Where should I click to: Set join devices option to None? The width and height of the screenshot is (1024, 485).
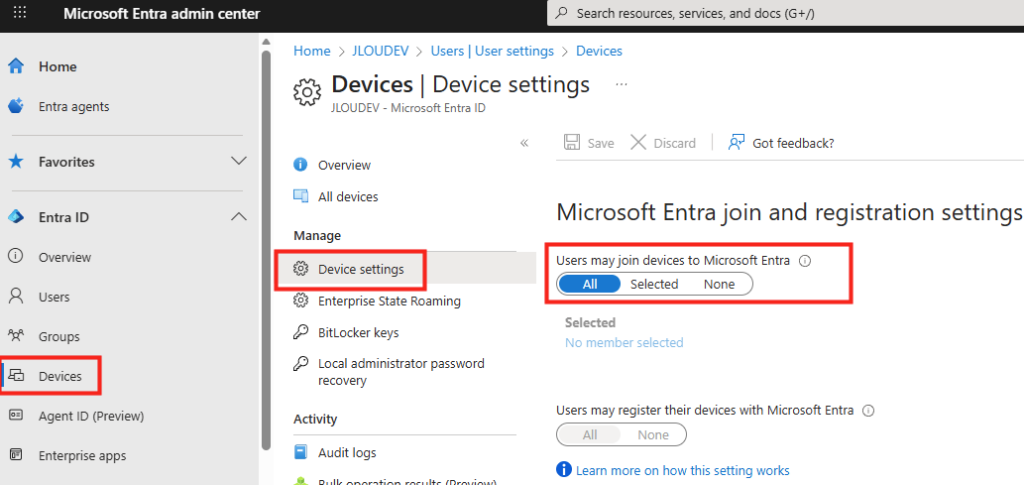point(718,284)
